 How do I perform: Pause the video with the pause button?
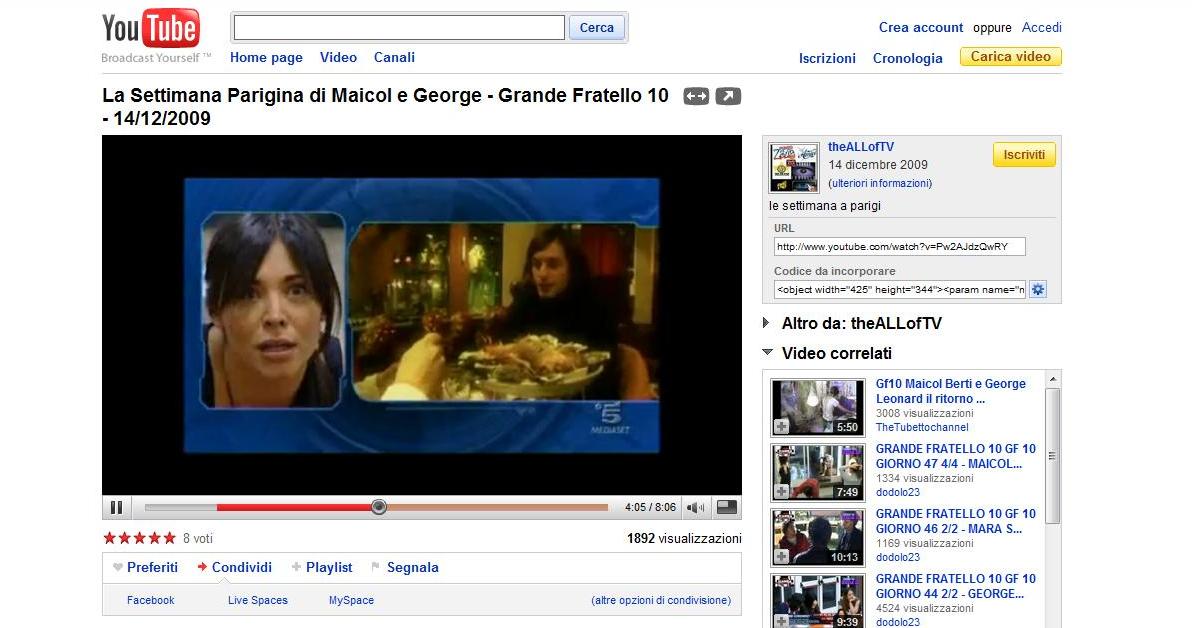(x=116, y=507)
